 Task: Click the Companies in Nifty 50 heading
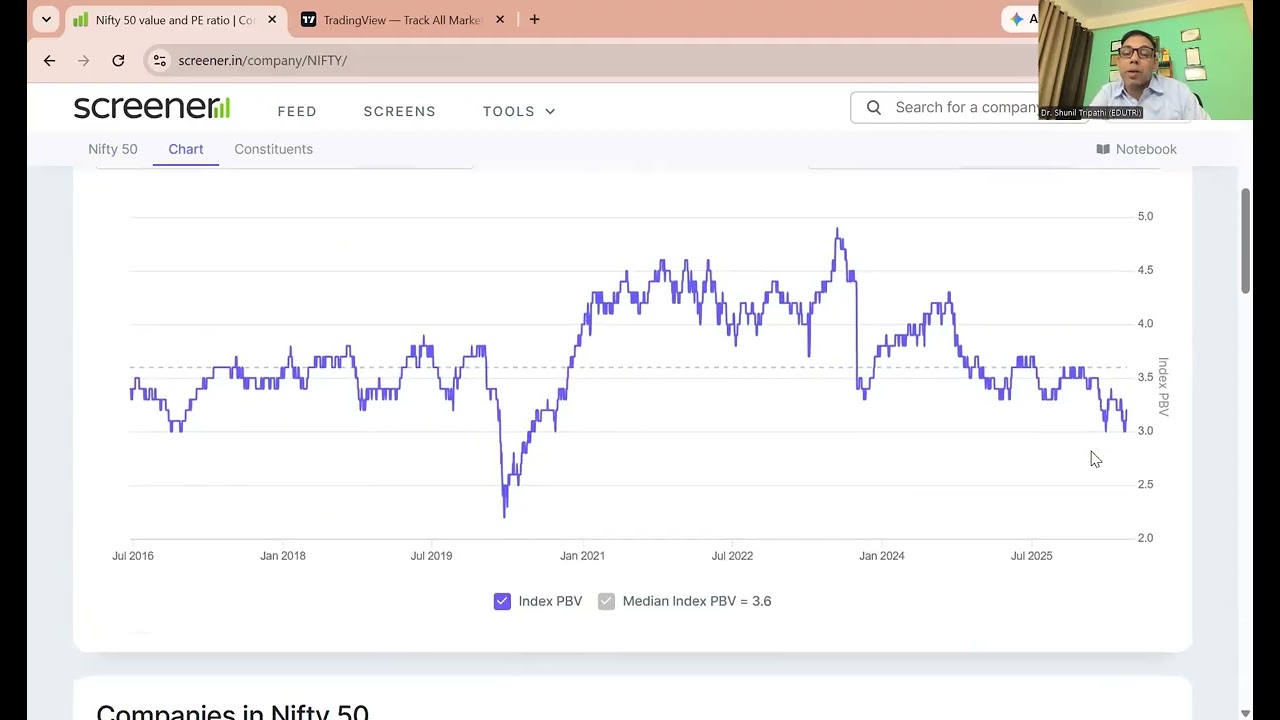point(232,713)
